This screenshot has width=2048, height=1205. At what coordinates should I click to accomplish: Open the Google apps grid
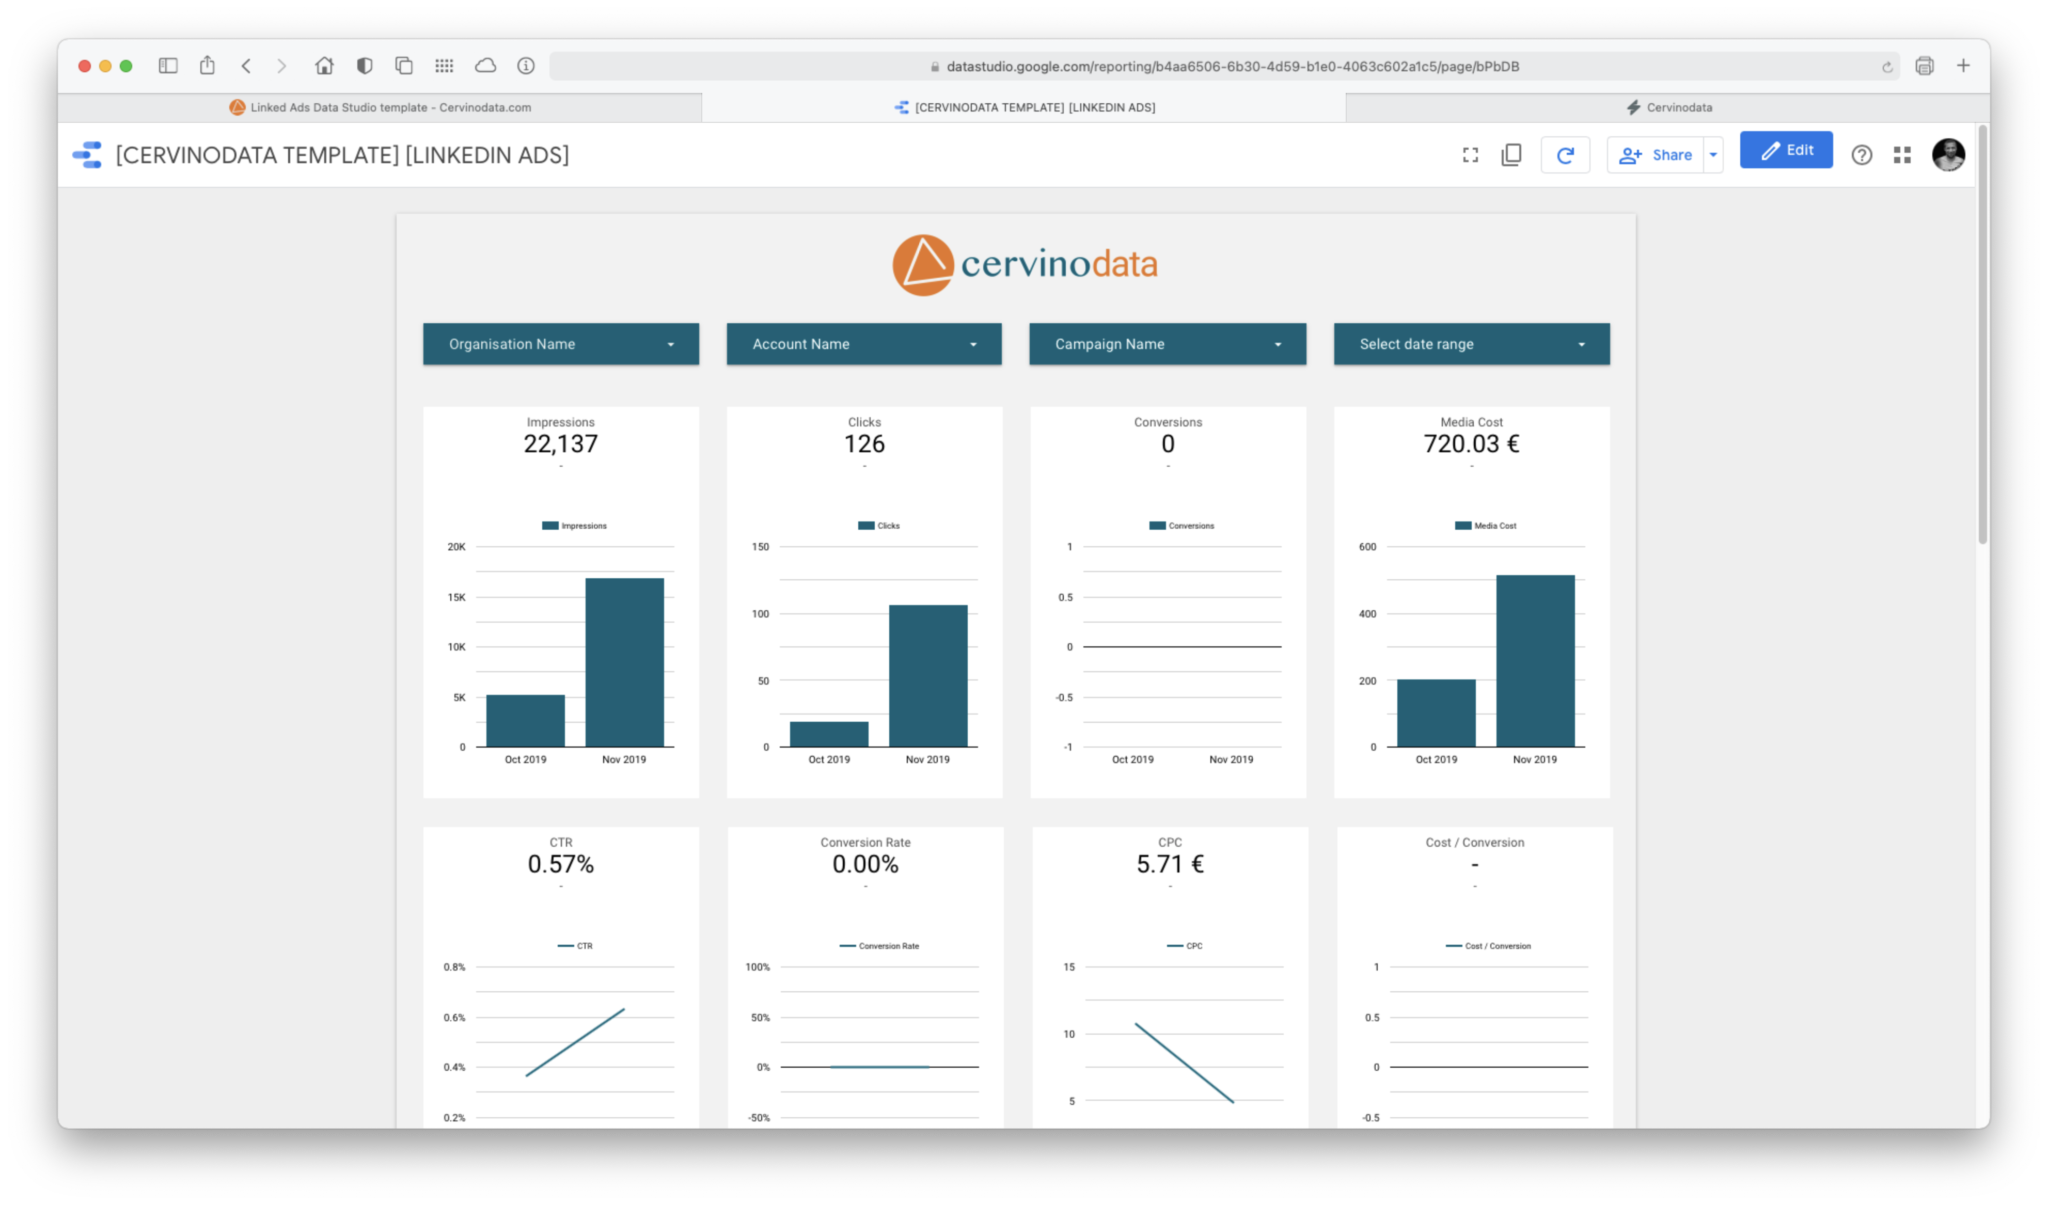1901,155
